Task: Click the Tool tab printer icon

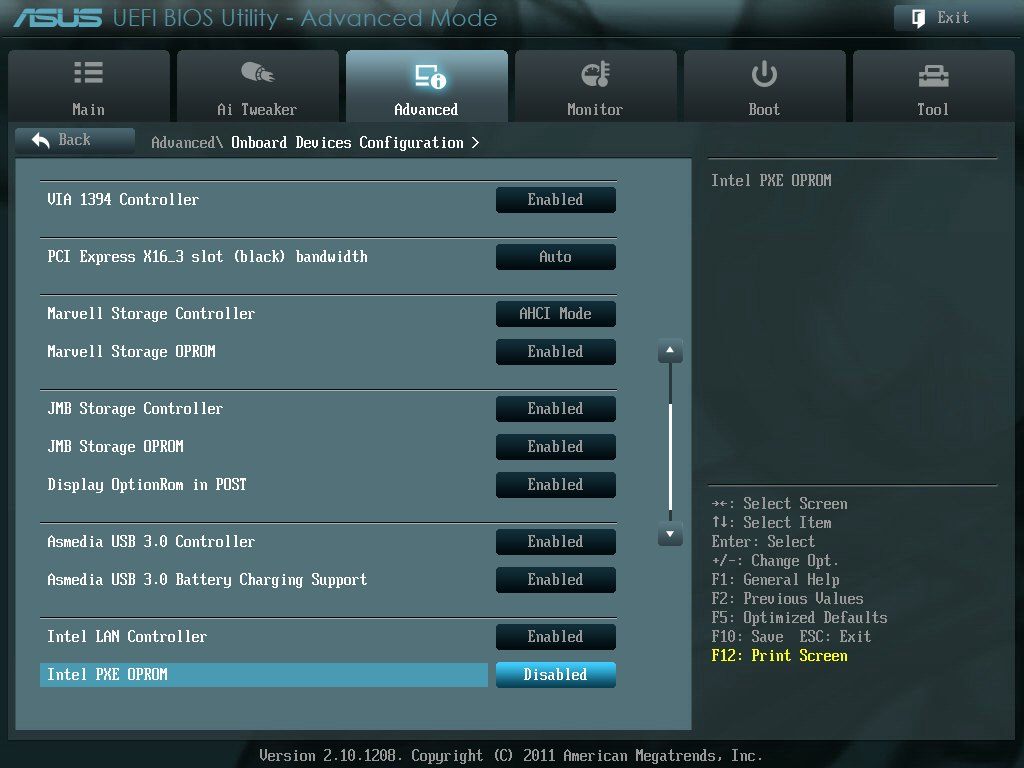Action: tap(933, 76)
